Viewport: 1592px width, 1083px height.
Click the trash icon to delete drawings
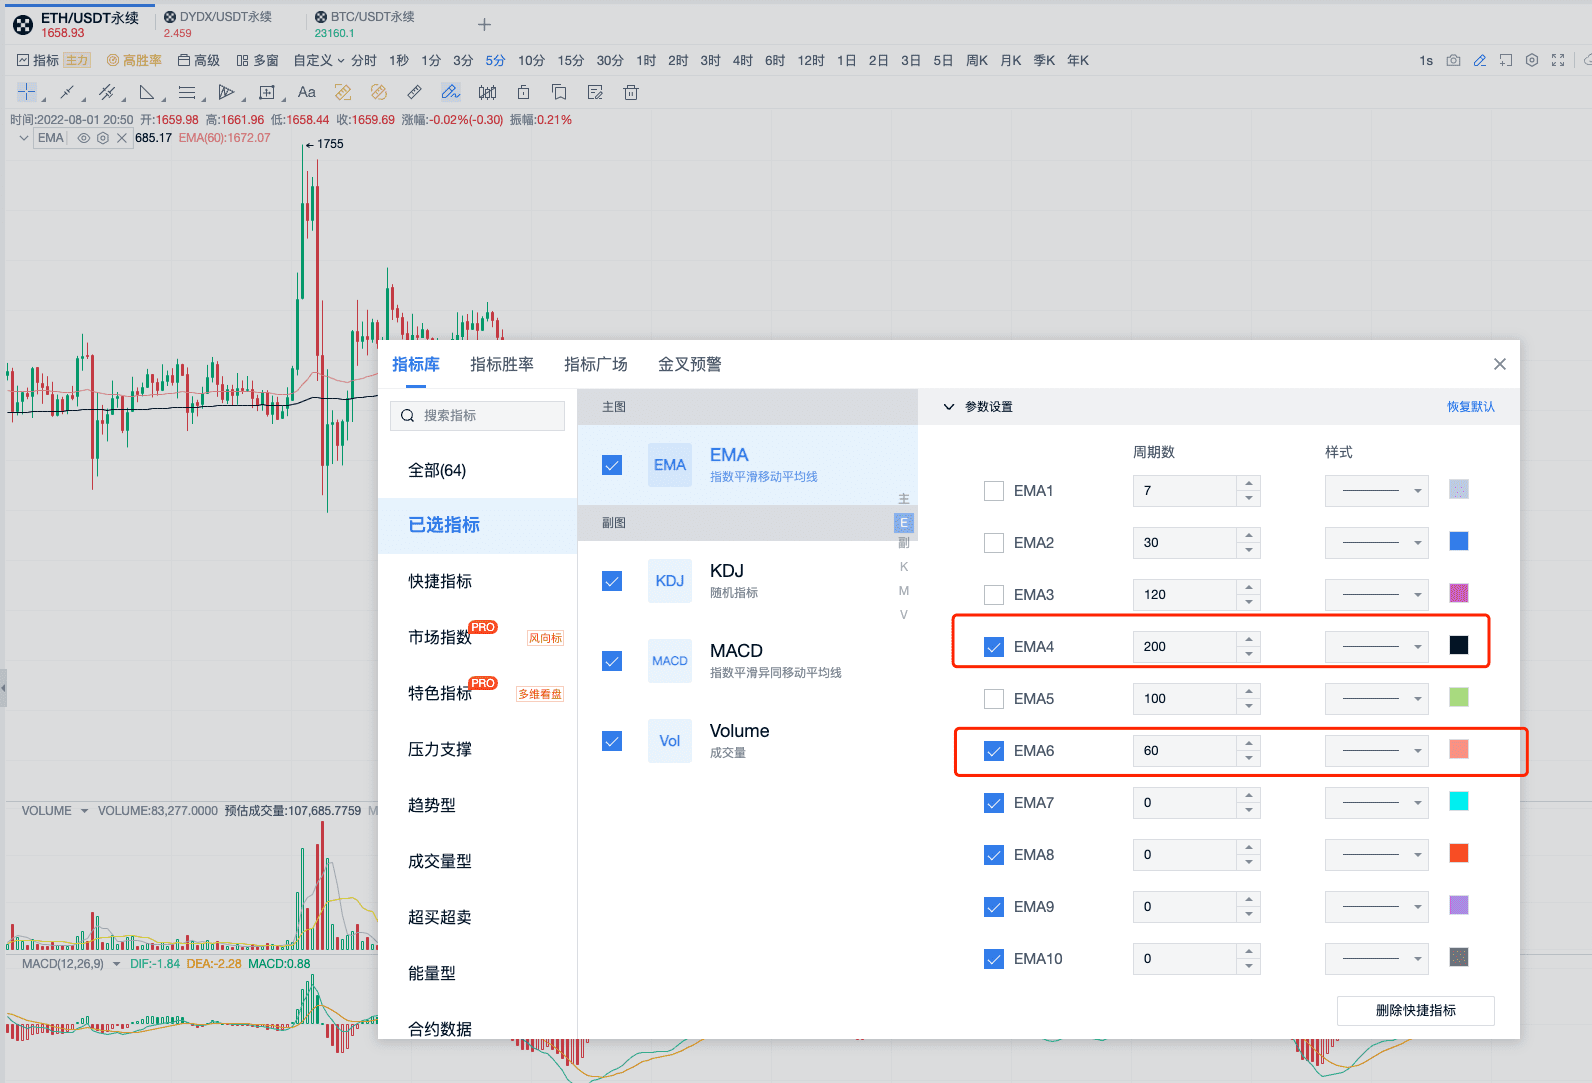pos(631,93)
